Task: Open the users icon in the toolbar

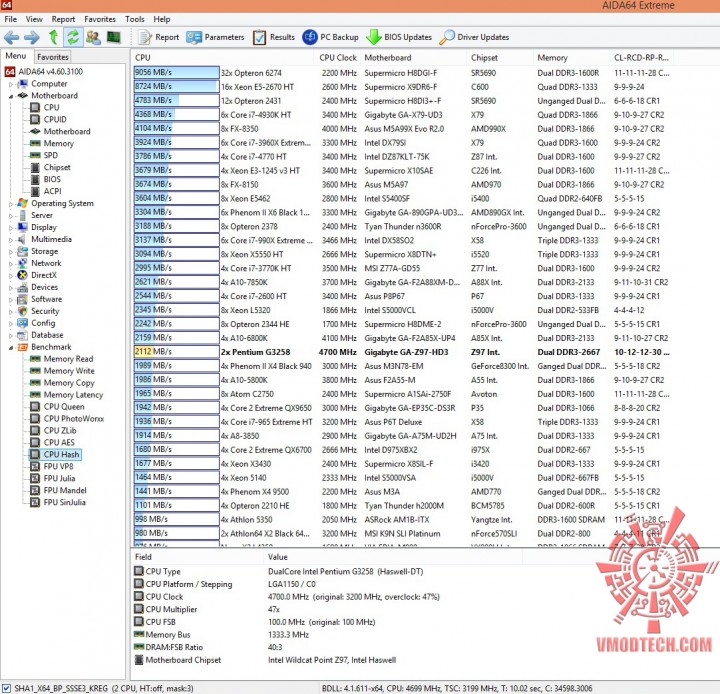Action: pos(93,37)
